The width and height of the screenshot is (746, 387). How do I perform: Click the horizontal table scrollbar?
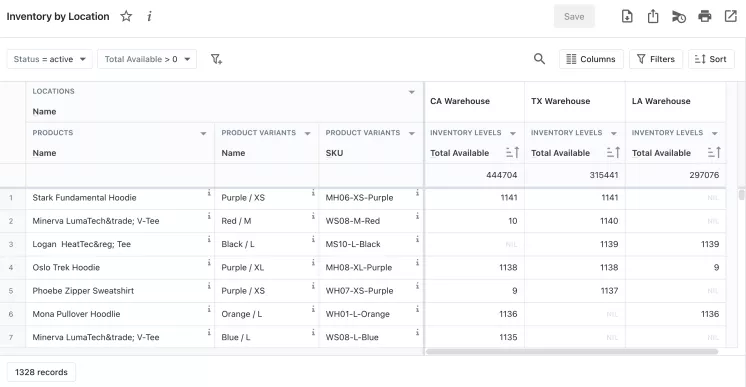click(x=571, y=352)
